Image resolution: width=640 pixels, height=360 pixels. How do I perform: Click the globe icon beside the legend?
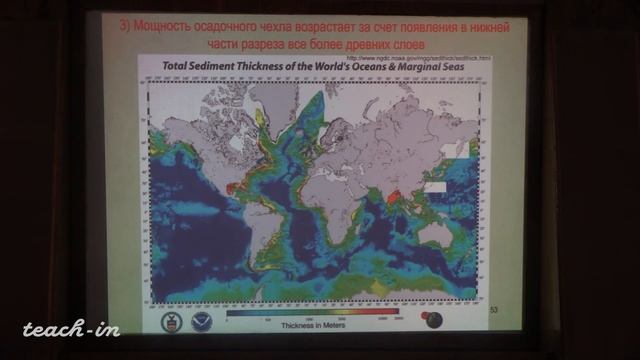433,320
